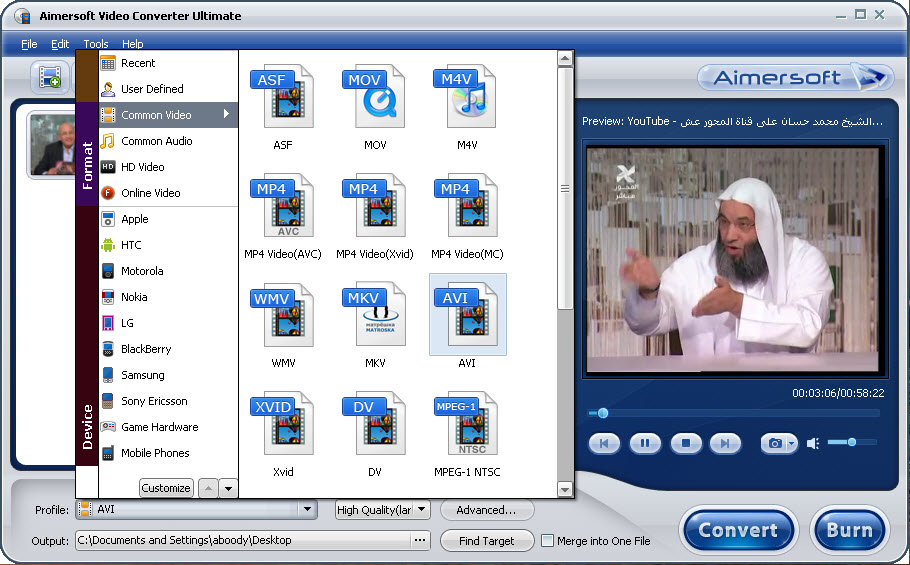Open the Online Video category
Image resolution: width=910 pixels, height=565 pixels.
(x=168, y=193)
